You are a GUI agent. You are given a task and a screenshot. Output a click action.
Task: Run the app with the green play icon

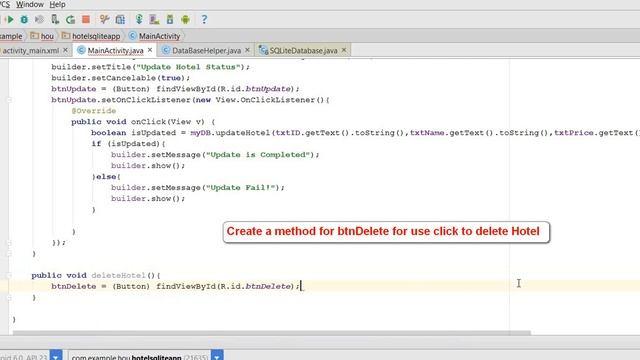(x=9, y=20)
